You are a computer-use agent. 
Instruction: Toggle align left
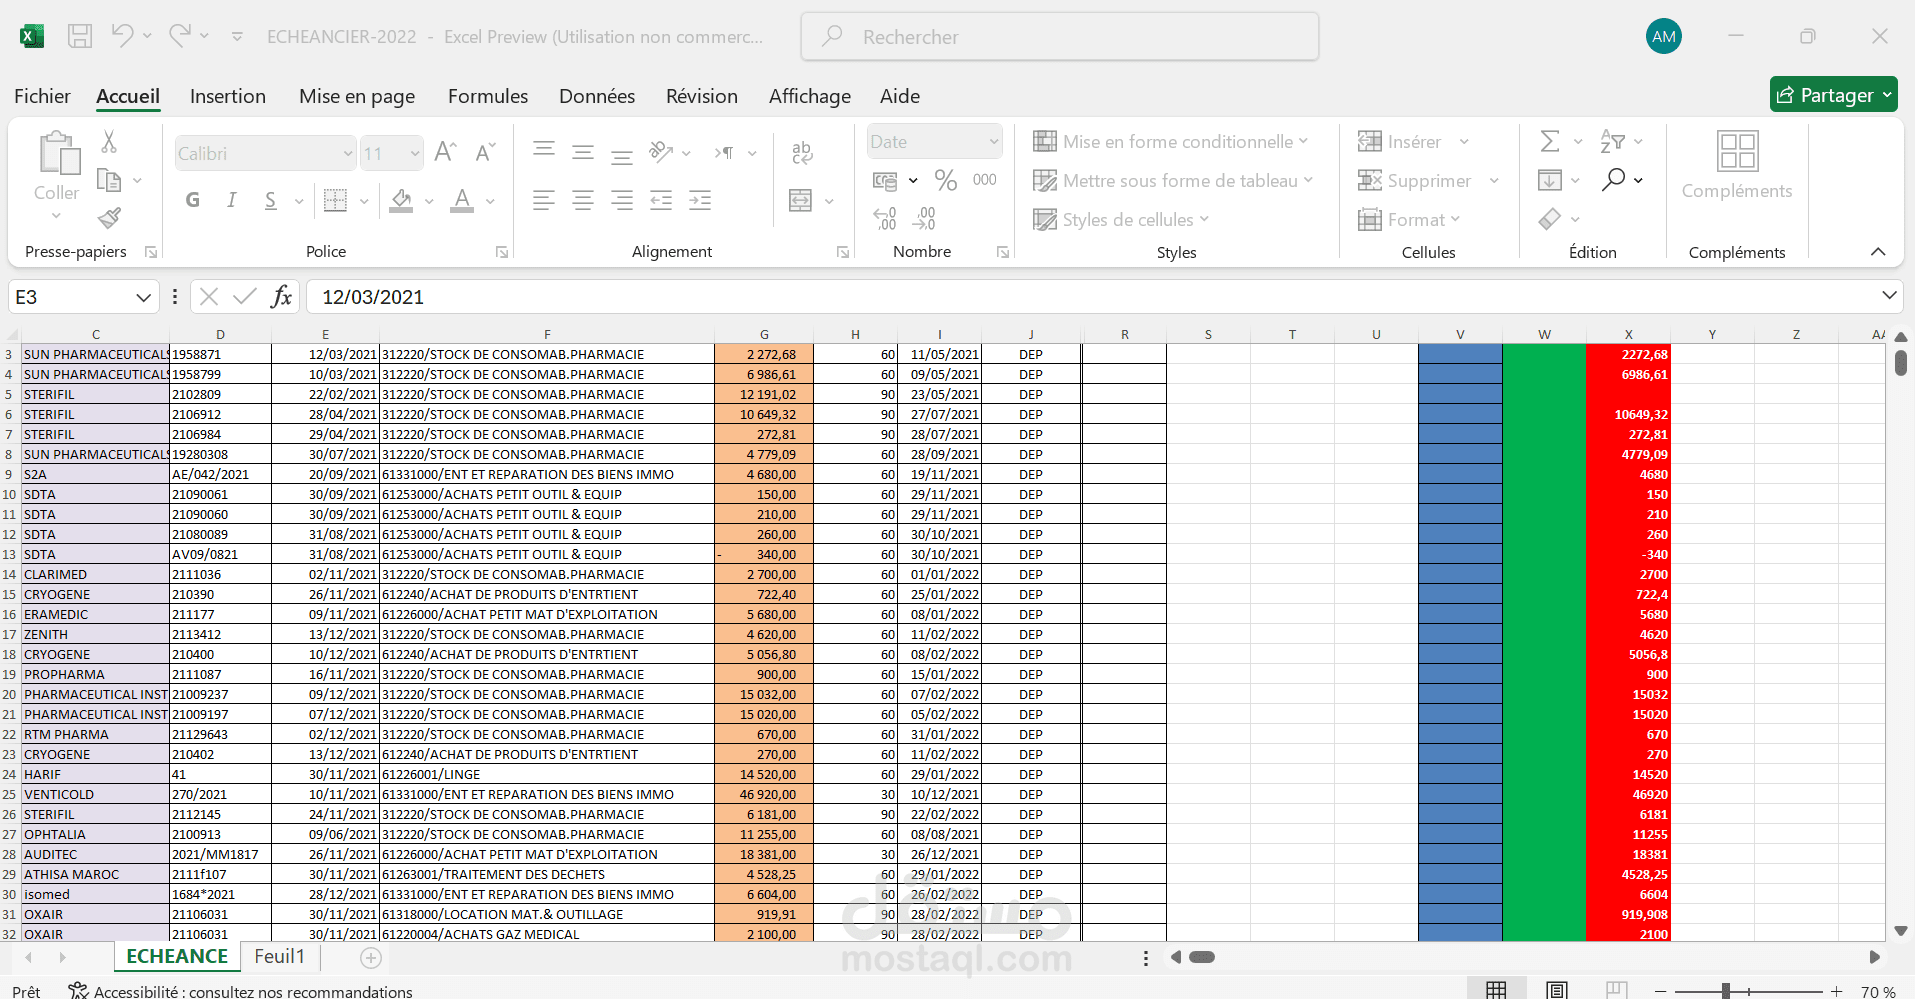(x=544, y=200)
